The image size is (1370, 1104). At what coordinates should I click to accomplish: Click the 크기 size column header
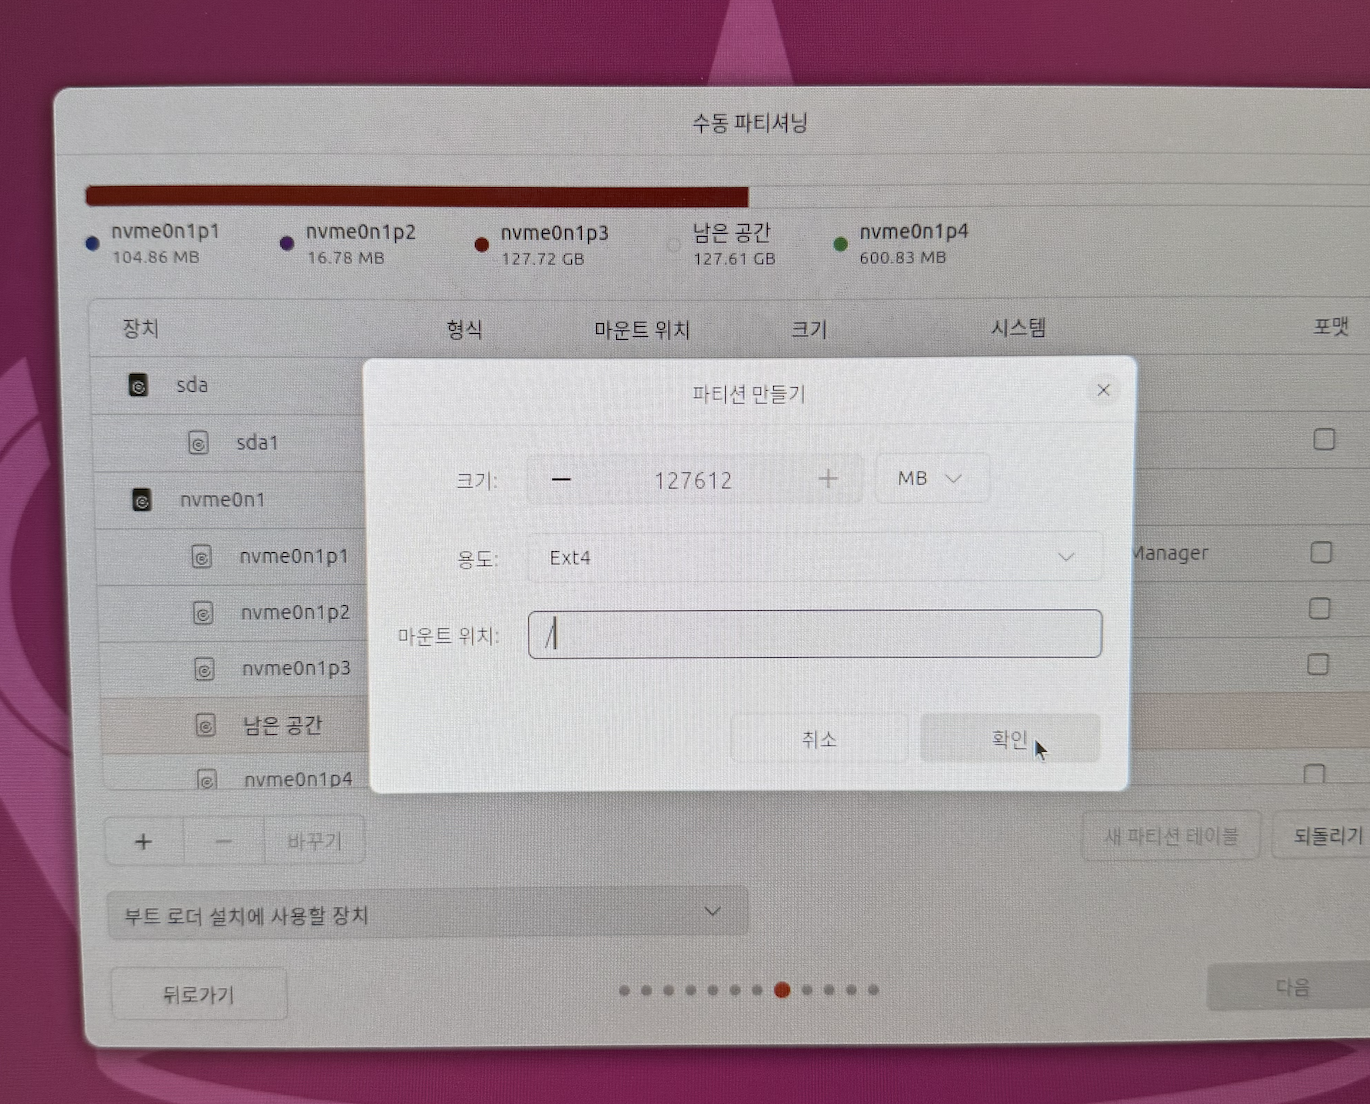click(x=809, y=329)
